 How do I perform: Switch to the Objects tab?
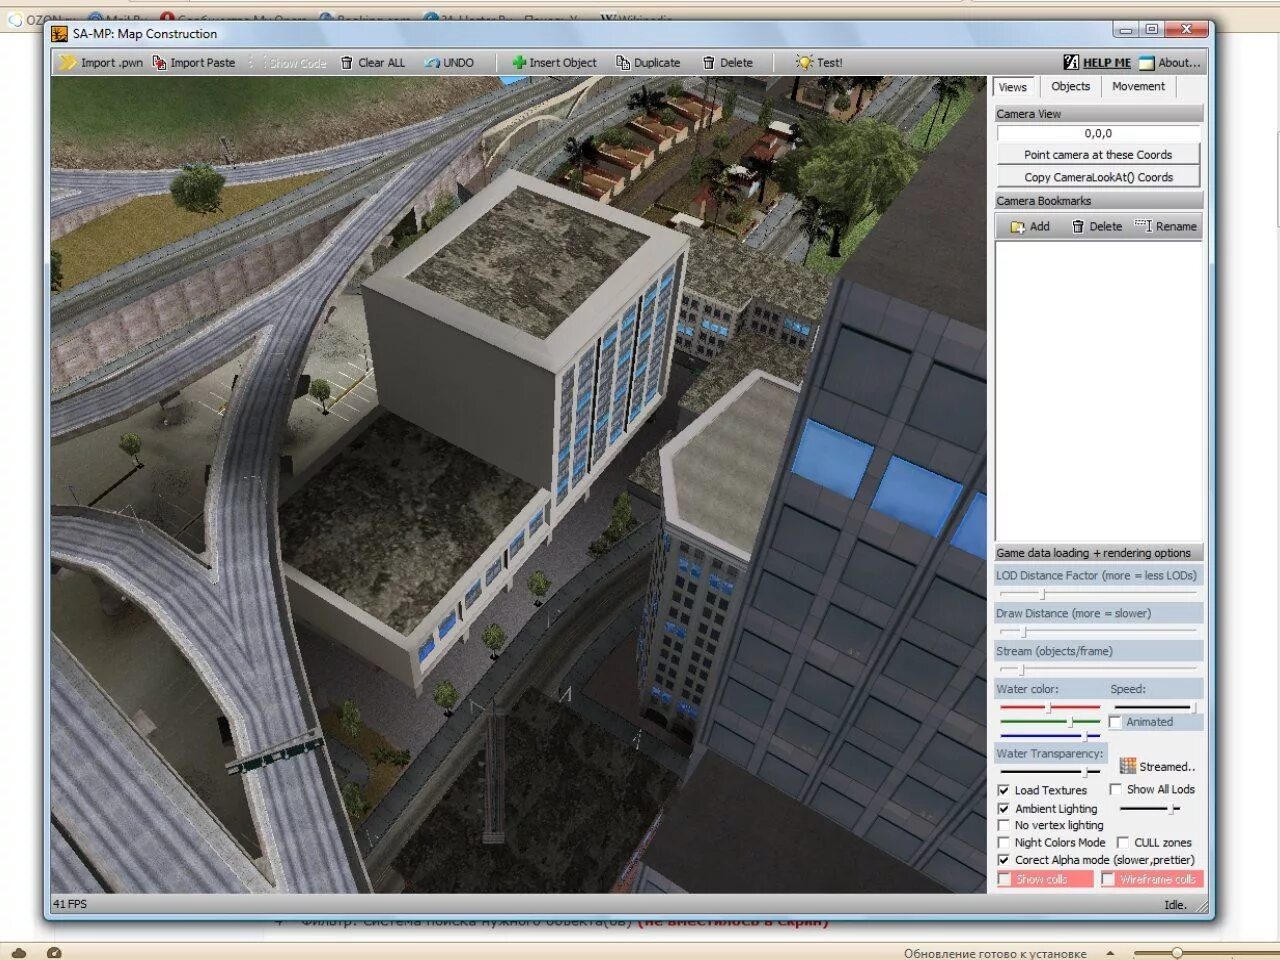point(1070,87)
